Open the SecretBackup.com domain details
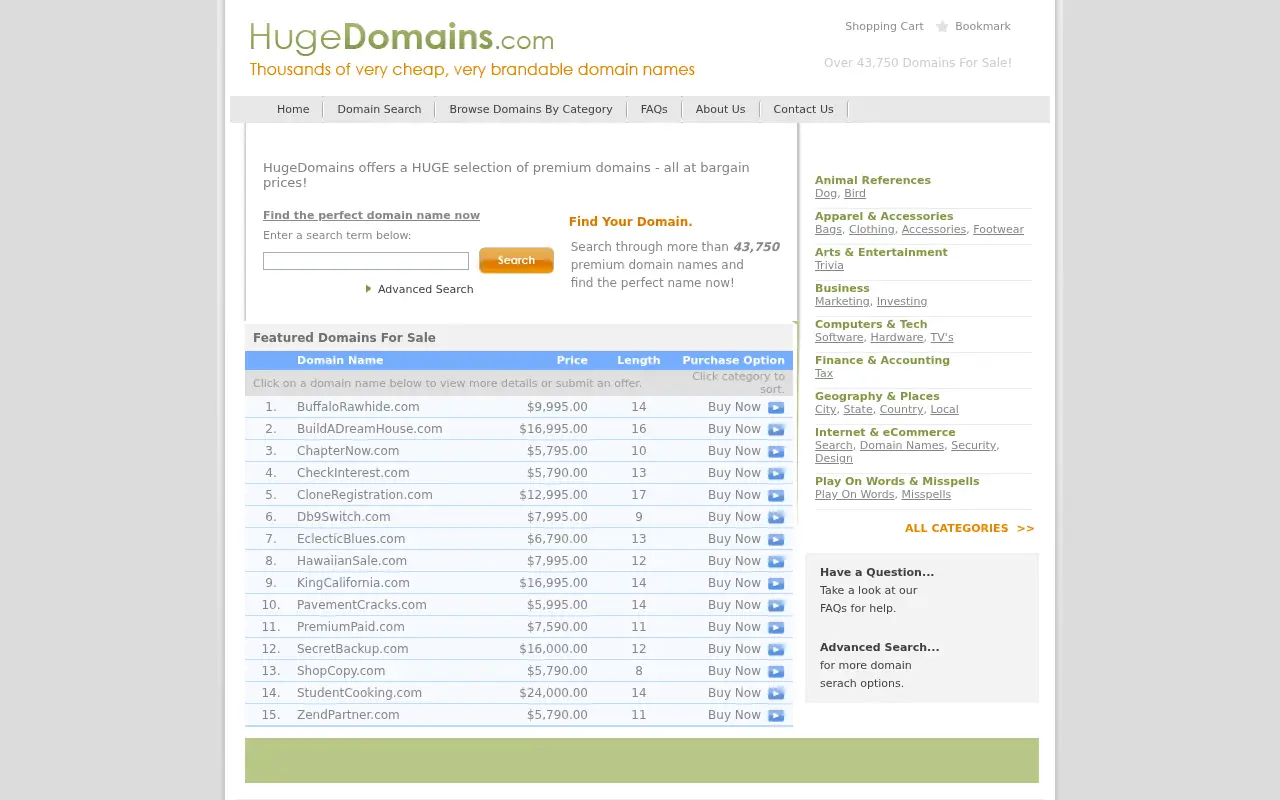The image size is (1280, 800). click(353, 649)
